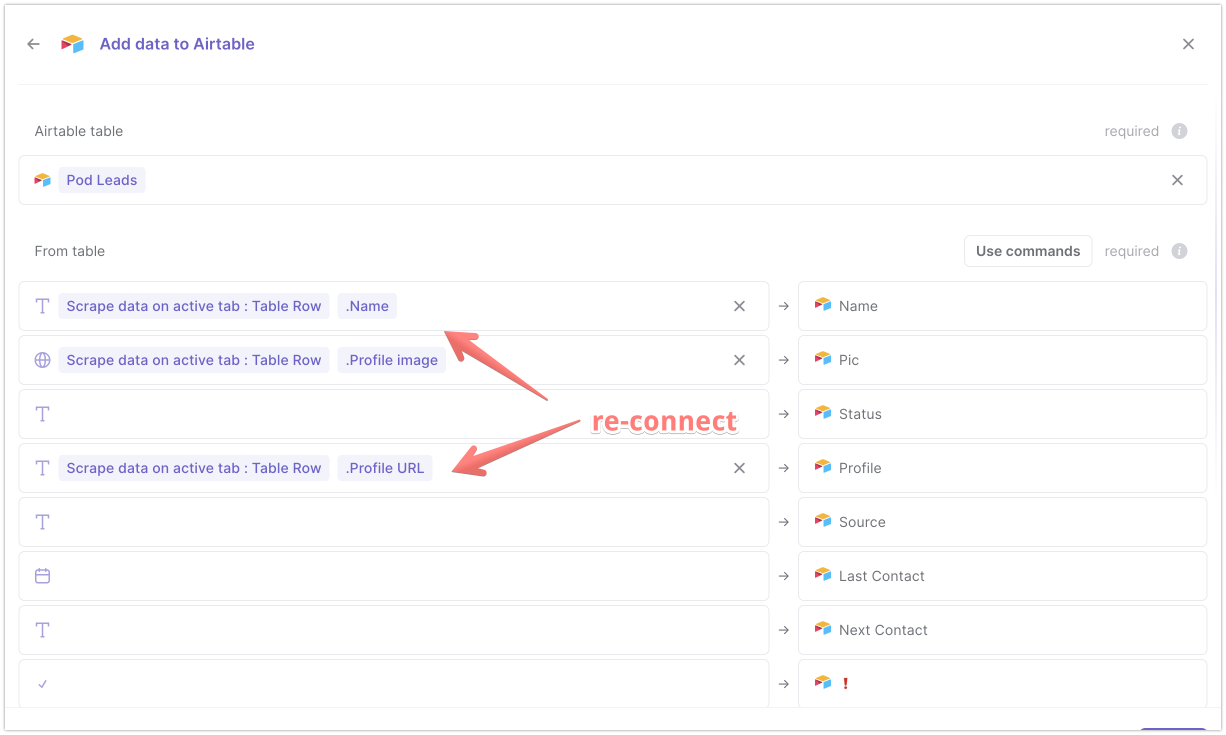The image size is (1226, 735).
Task: Click Airtable icon beside Pic column
Action: click(823, 359)
